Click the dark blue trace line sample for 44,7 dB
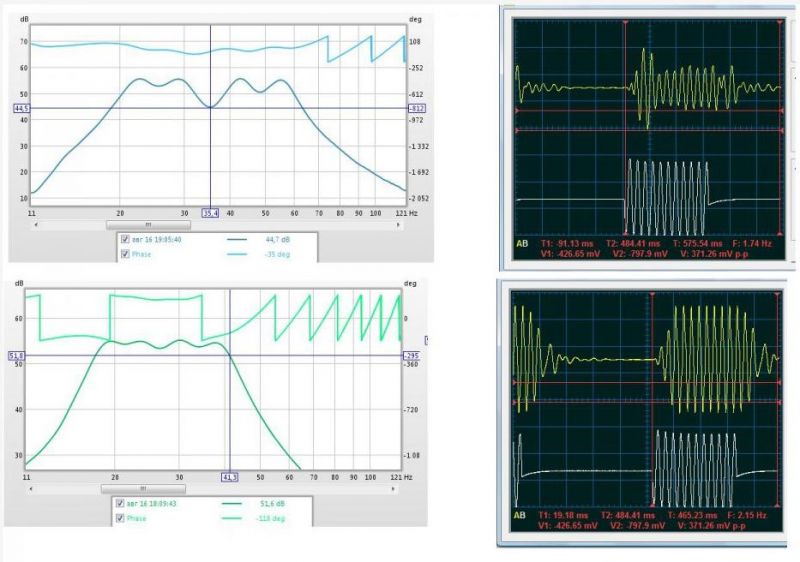Screen dimensions: 800x562 (237, 239)
